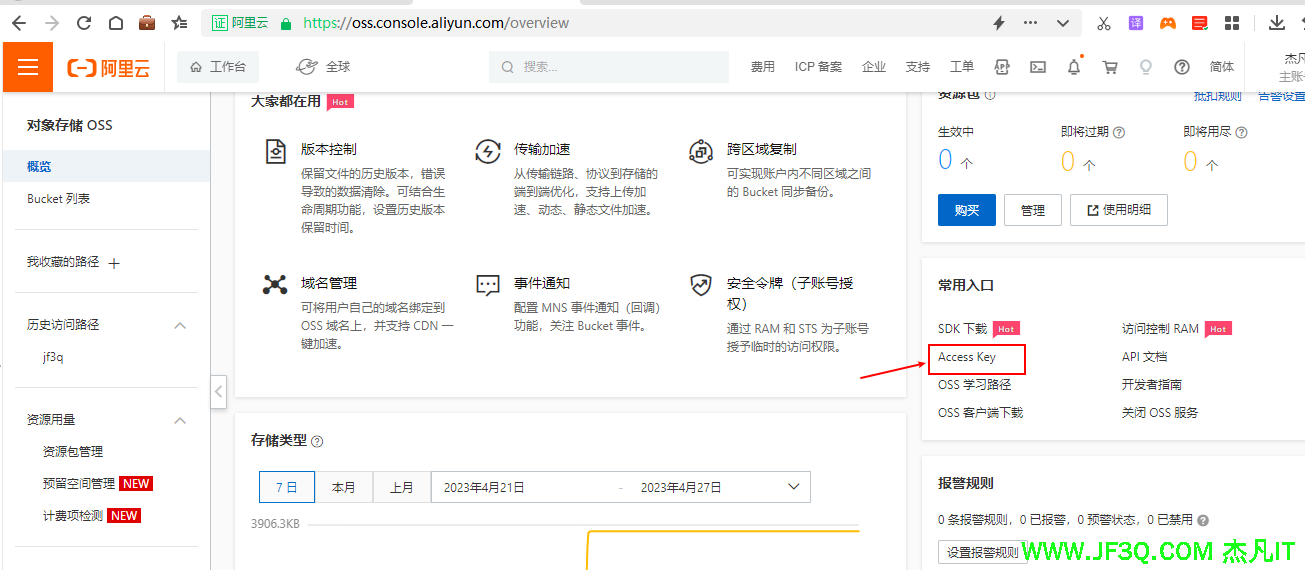Collapse the left sidebar with arrow handle
The width and height of the screenshot is (1305, 570).
coord(219,392)
